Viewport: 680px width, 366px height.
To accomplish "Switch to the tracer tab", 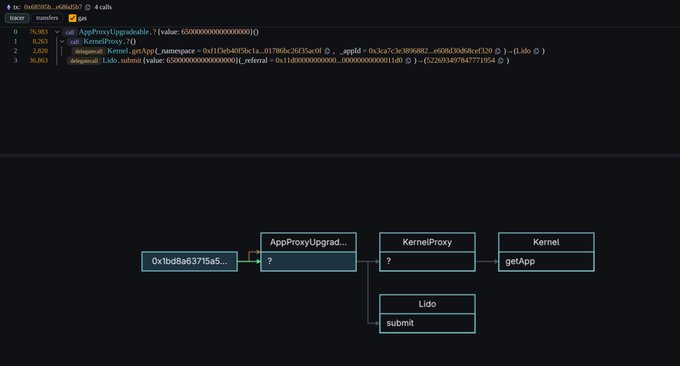I will pyautogui.click(x=17, y=18).
